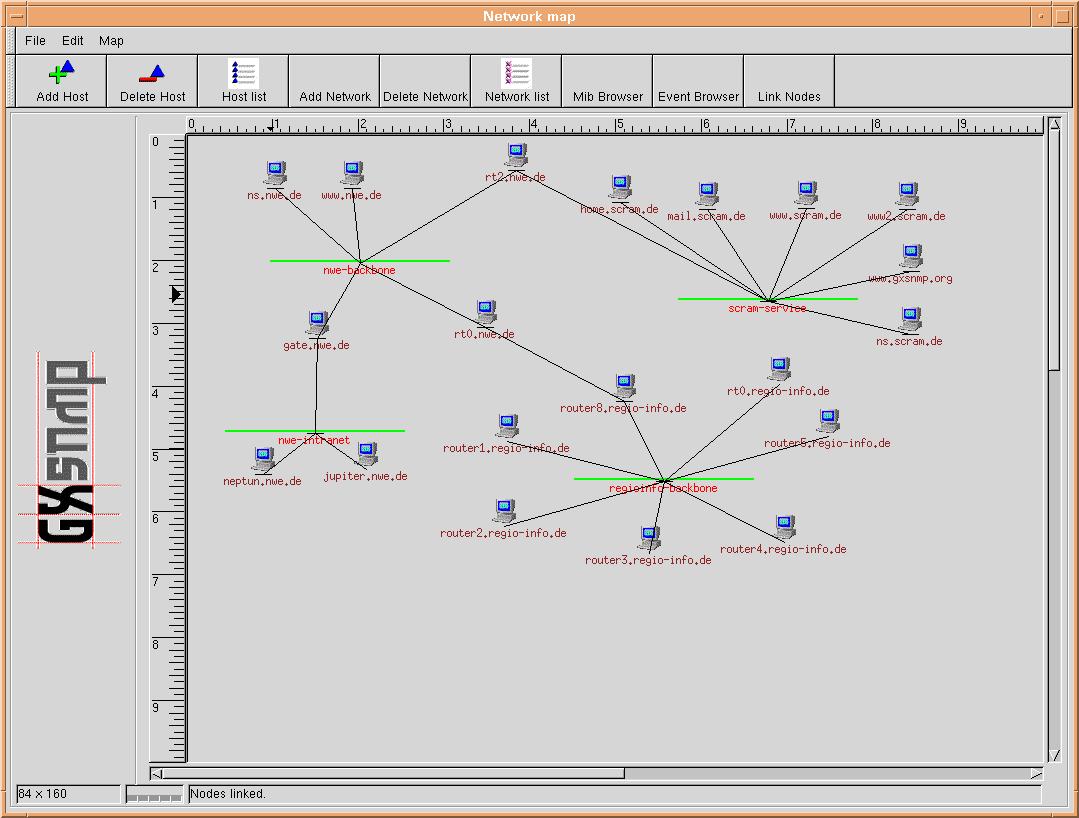Select the mail.scram.de host icon
The image size is (1079, 818).
tap(707, 195)
